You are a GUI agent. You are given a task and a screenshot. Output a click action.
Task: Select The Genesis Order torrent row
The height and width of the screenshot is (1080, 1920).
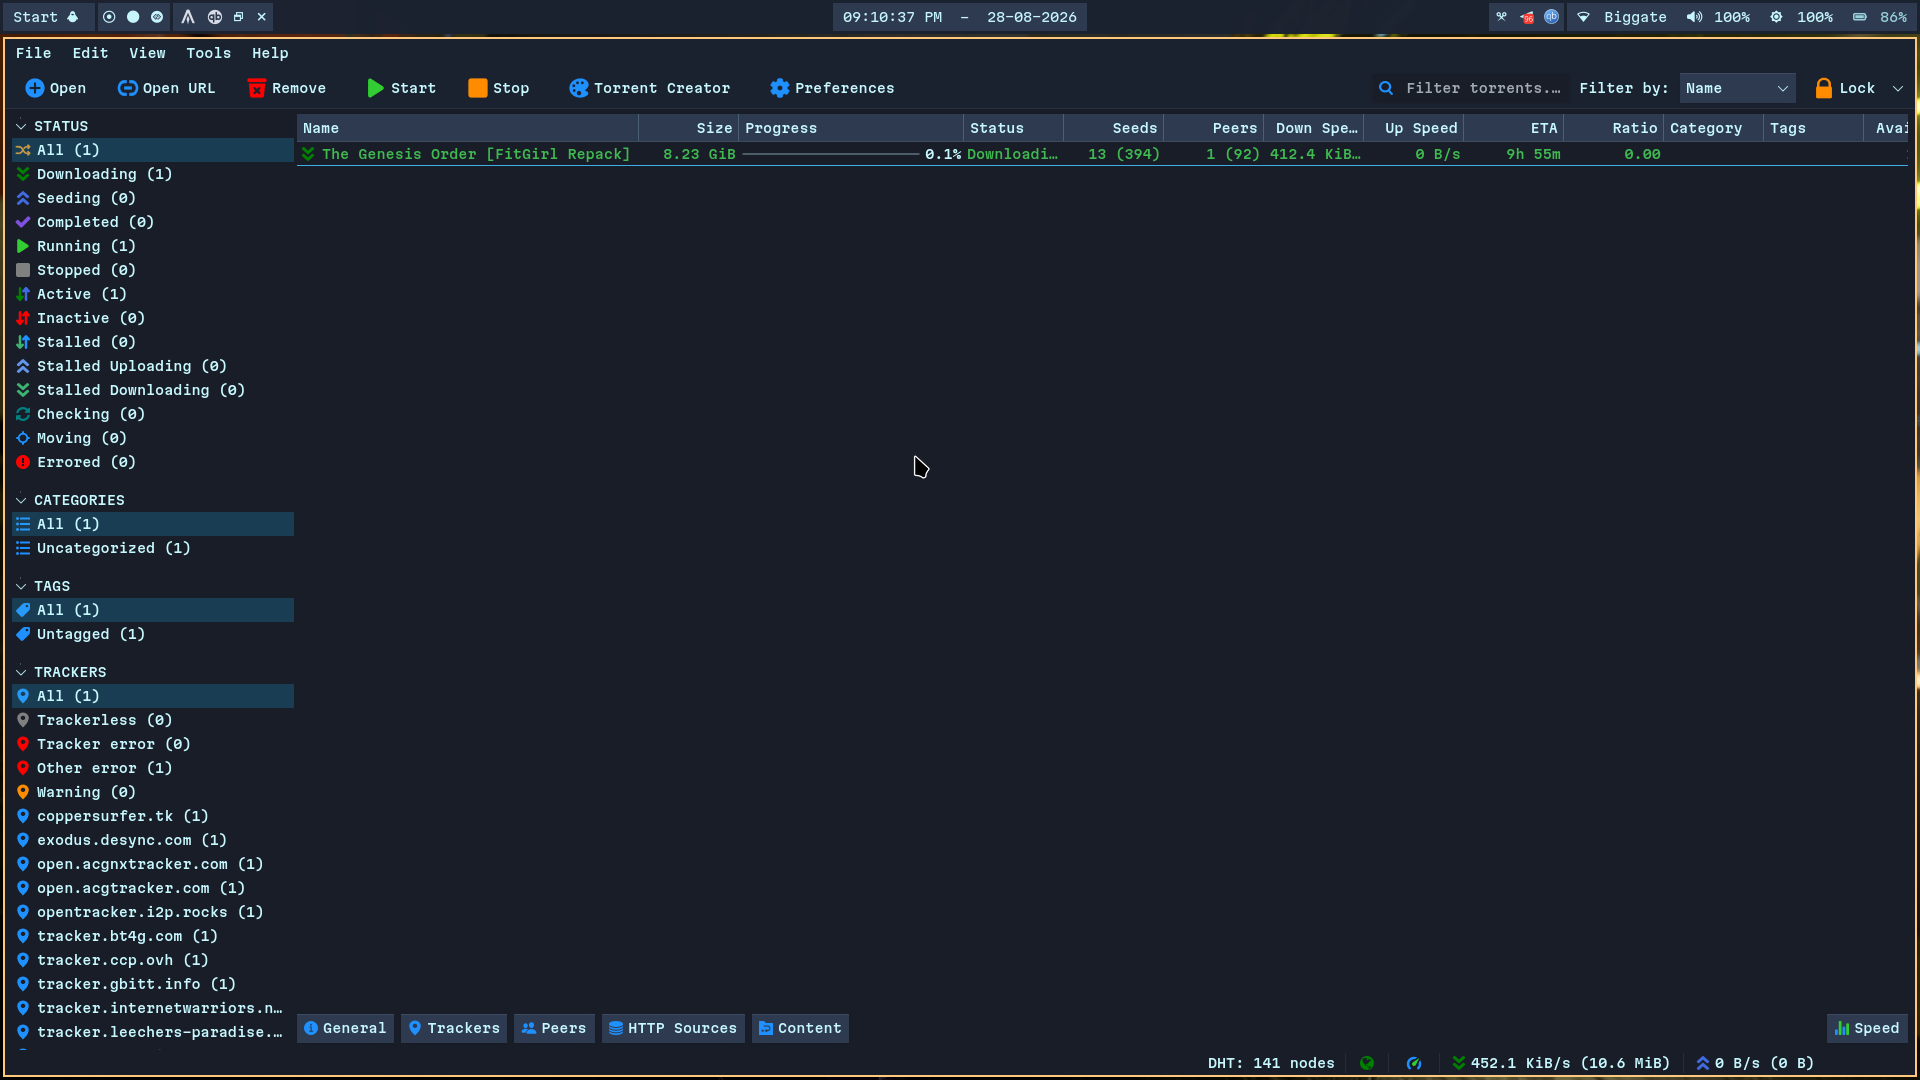(1102, 154)
